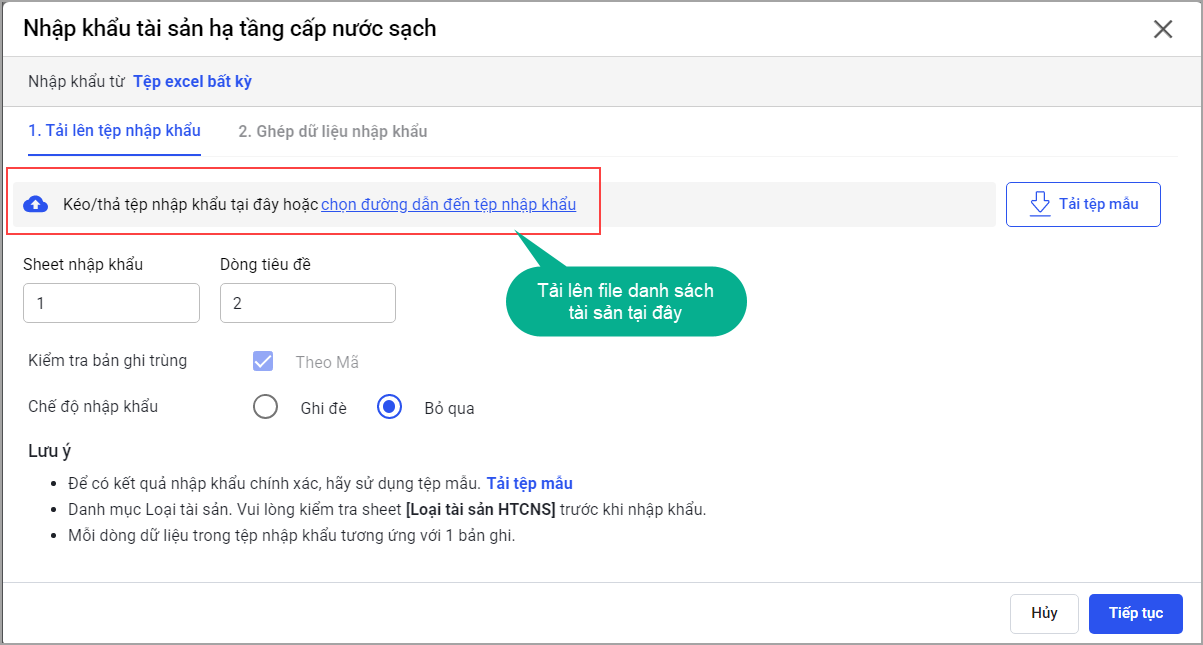The image size is (1203, 645).
Task: Open the 'Tệp excel bất kỳ' source link
Action: (192, 82)
